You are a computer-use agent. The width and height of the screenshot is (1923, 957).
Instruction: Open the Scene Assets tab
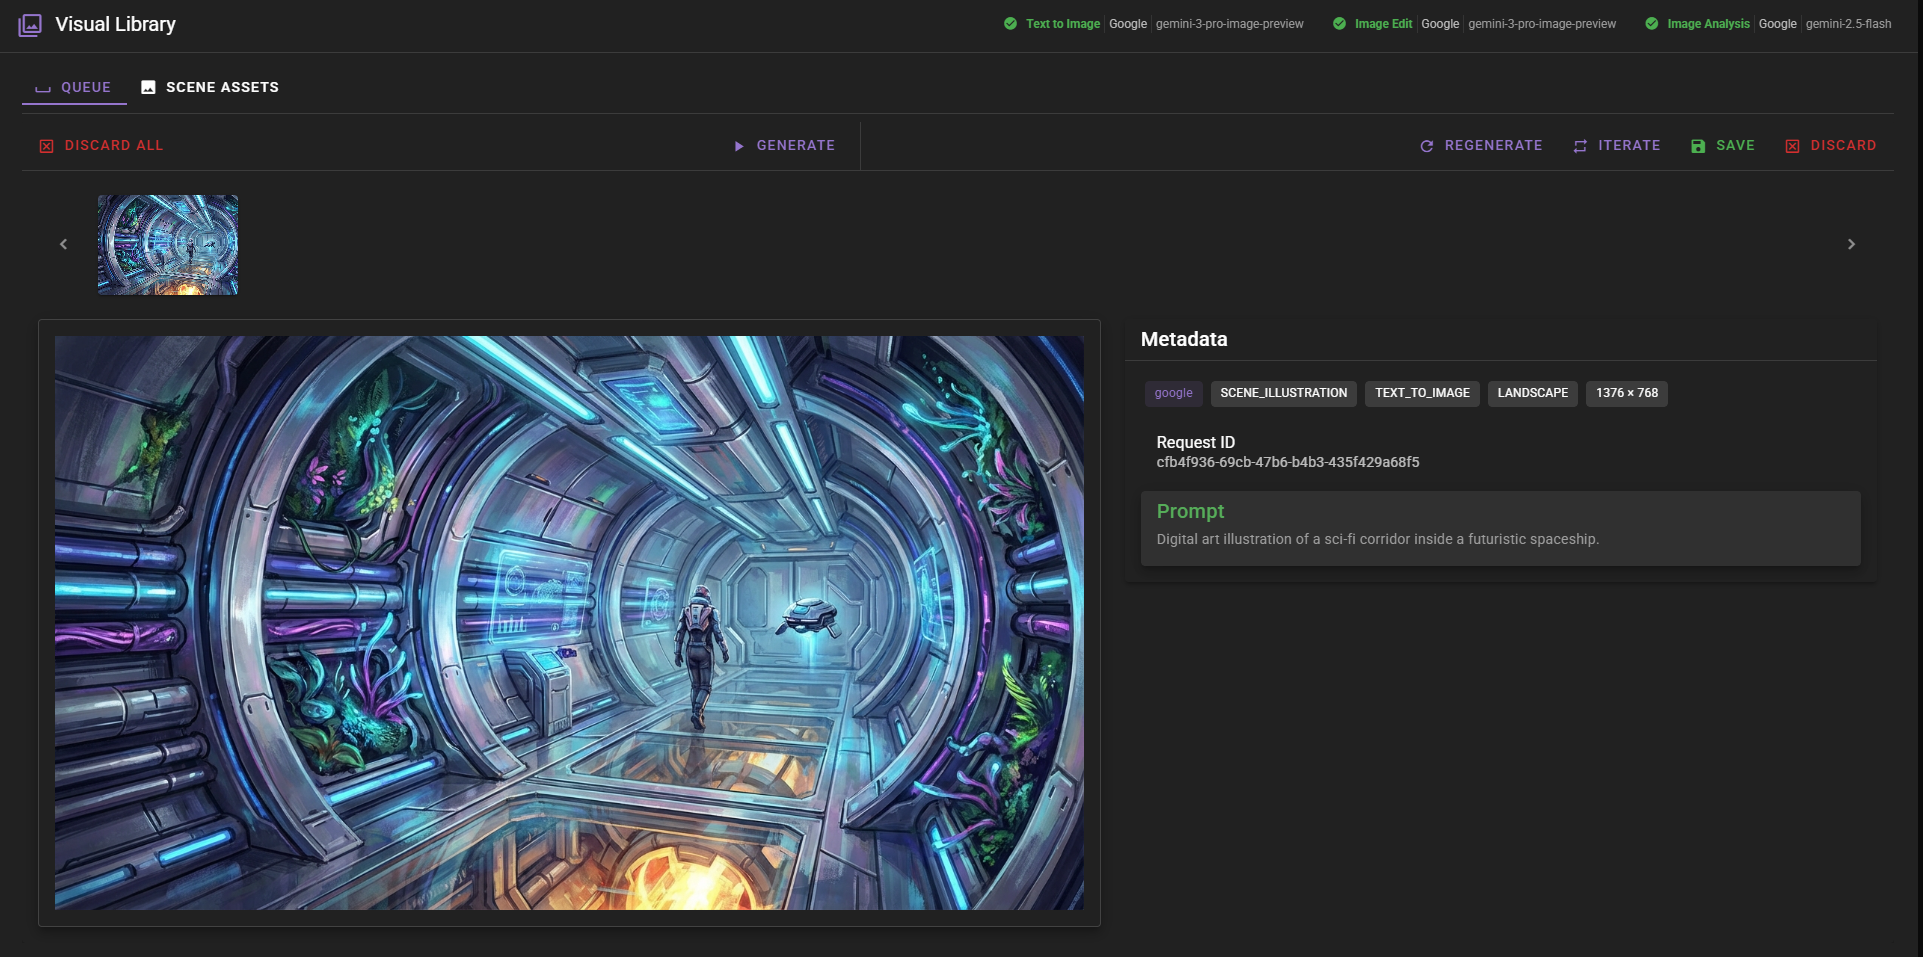[209, 86]
